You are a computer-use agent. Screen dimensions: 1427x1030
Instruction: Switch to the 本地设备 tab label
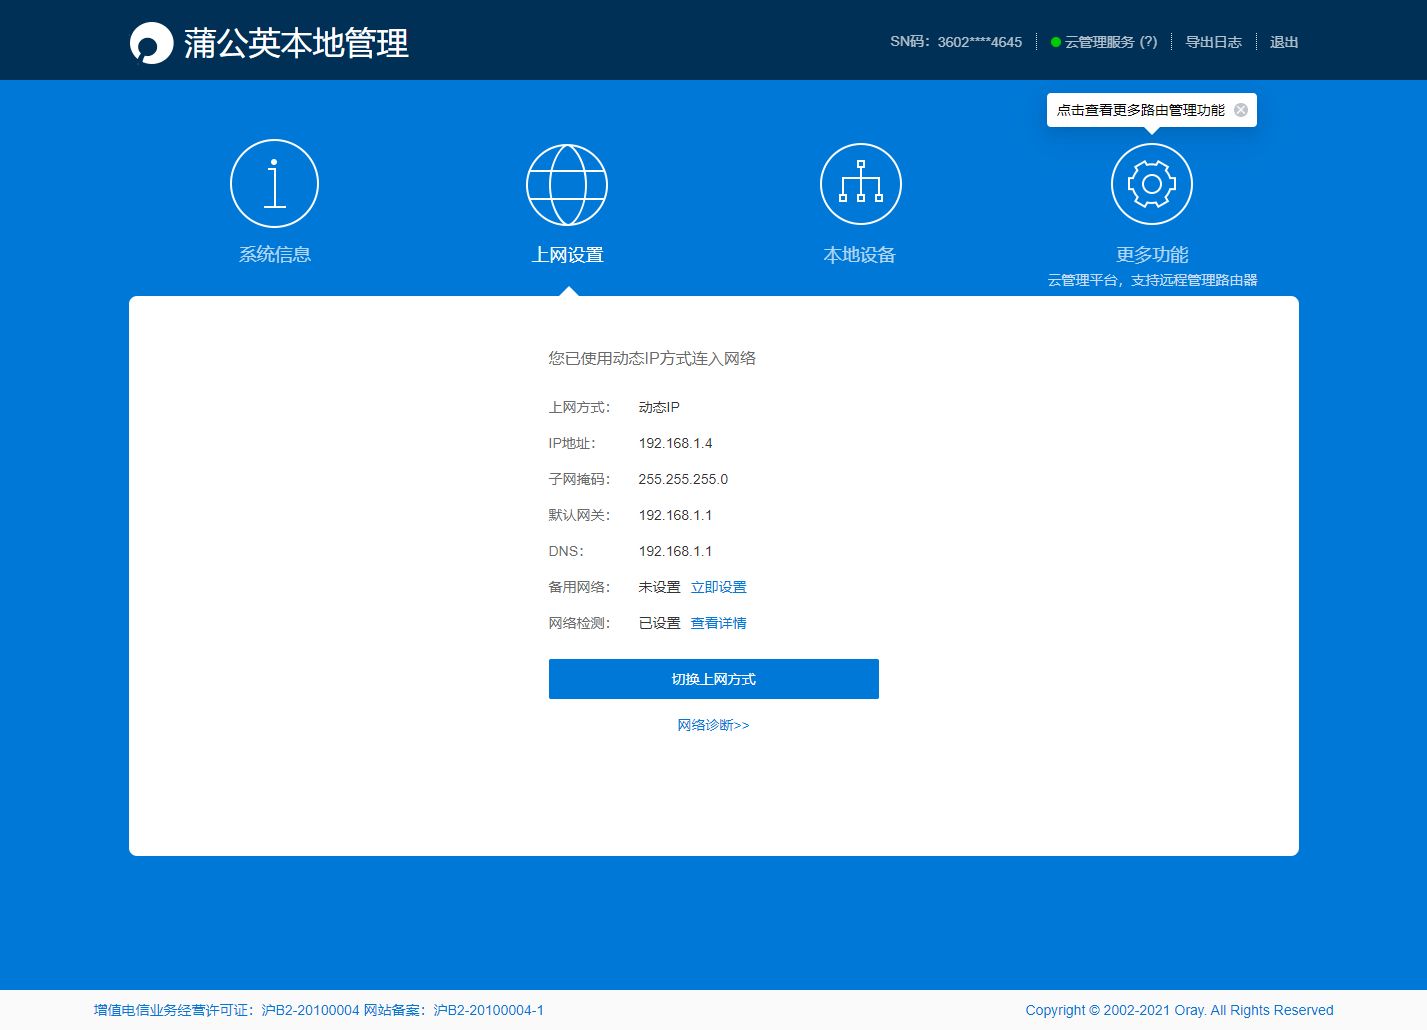[x=860, y=255]
